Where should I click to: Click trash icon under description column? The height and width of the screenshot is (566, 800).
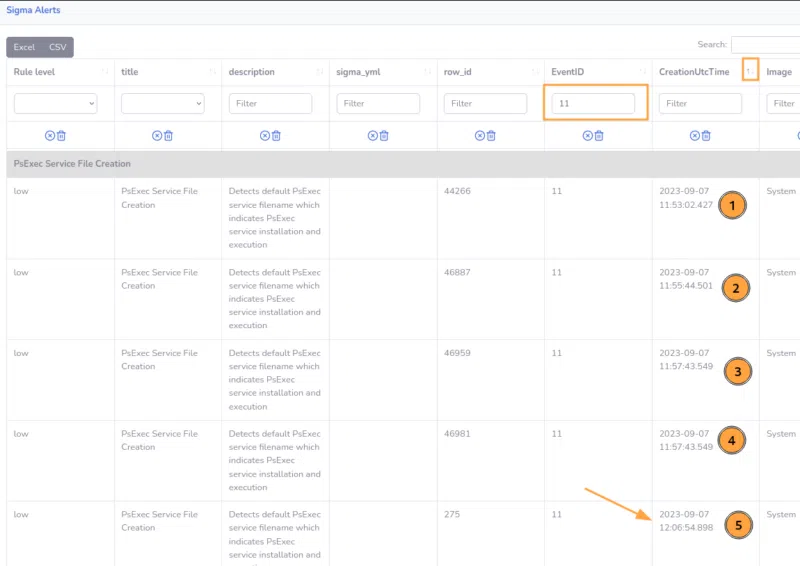click(x=276, y=136)
